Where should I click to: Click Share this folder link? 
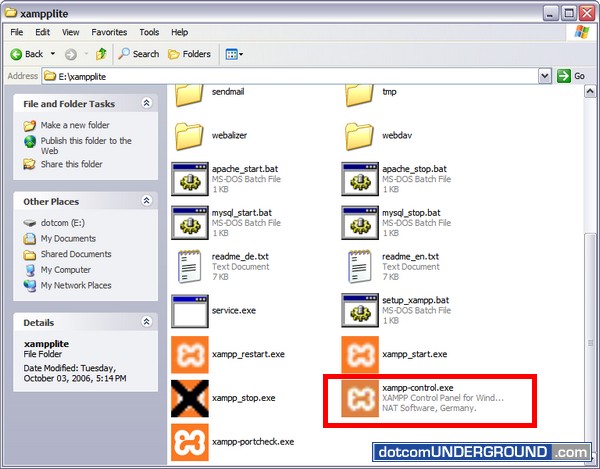click(x=72, y=164)
